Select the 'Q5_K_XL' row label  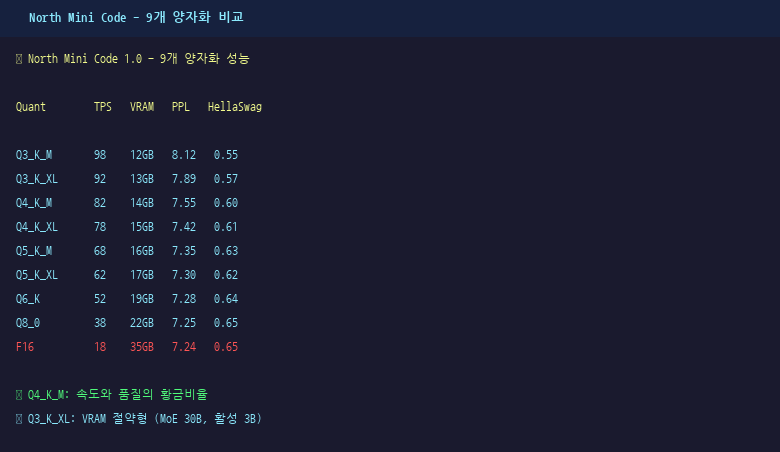click(x=37, y=275)
